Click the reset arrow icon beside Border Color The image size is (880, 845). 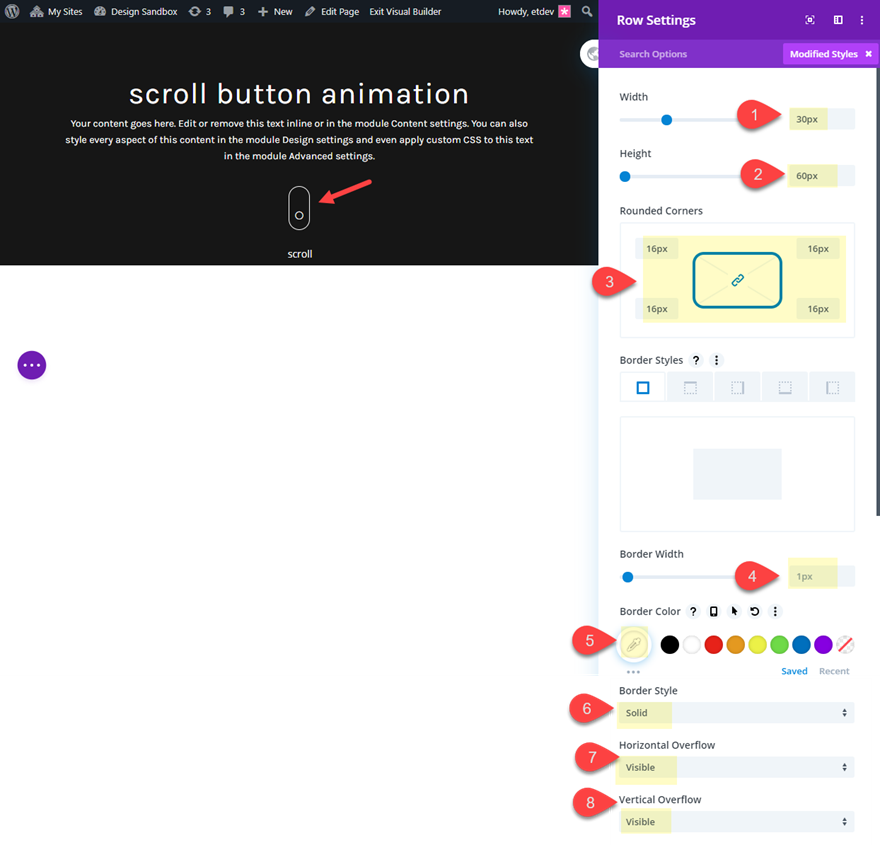(753, 611)
